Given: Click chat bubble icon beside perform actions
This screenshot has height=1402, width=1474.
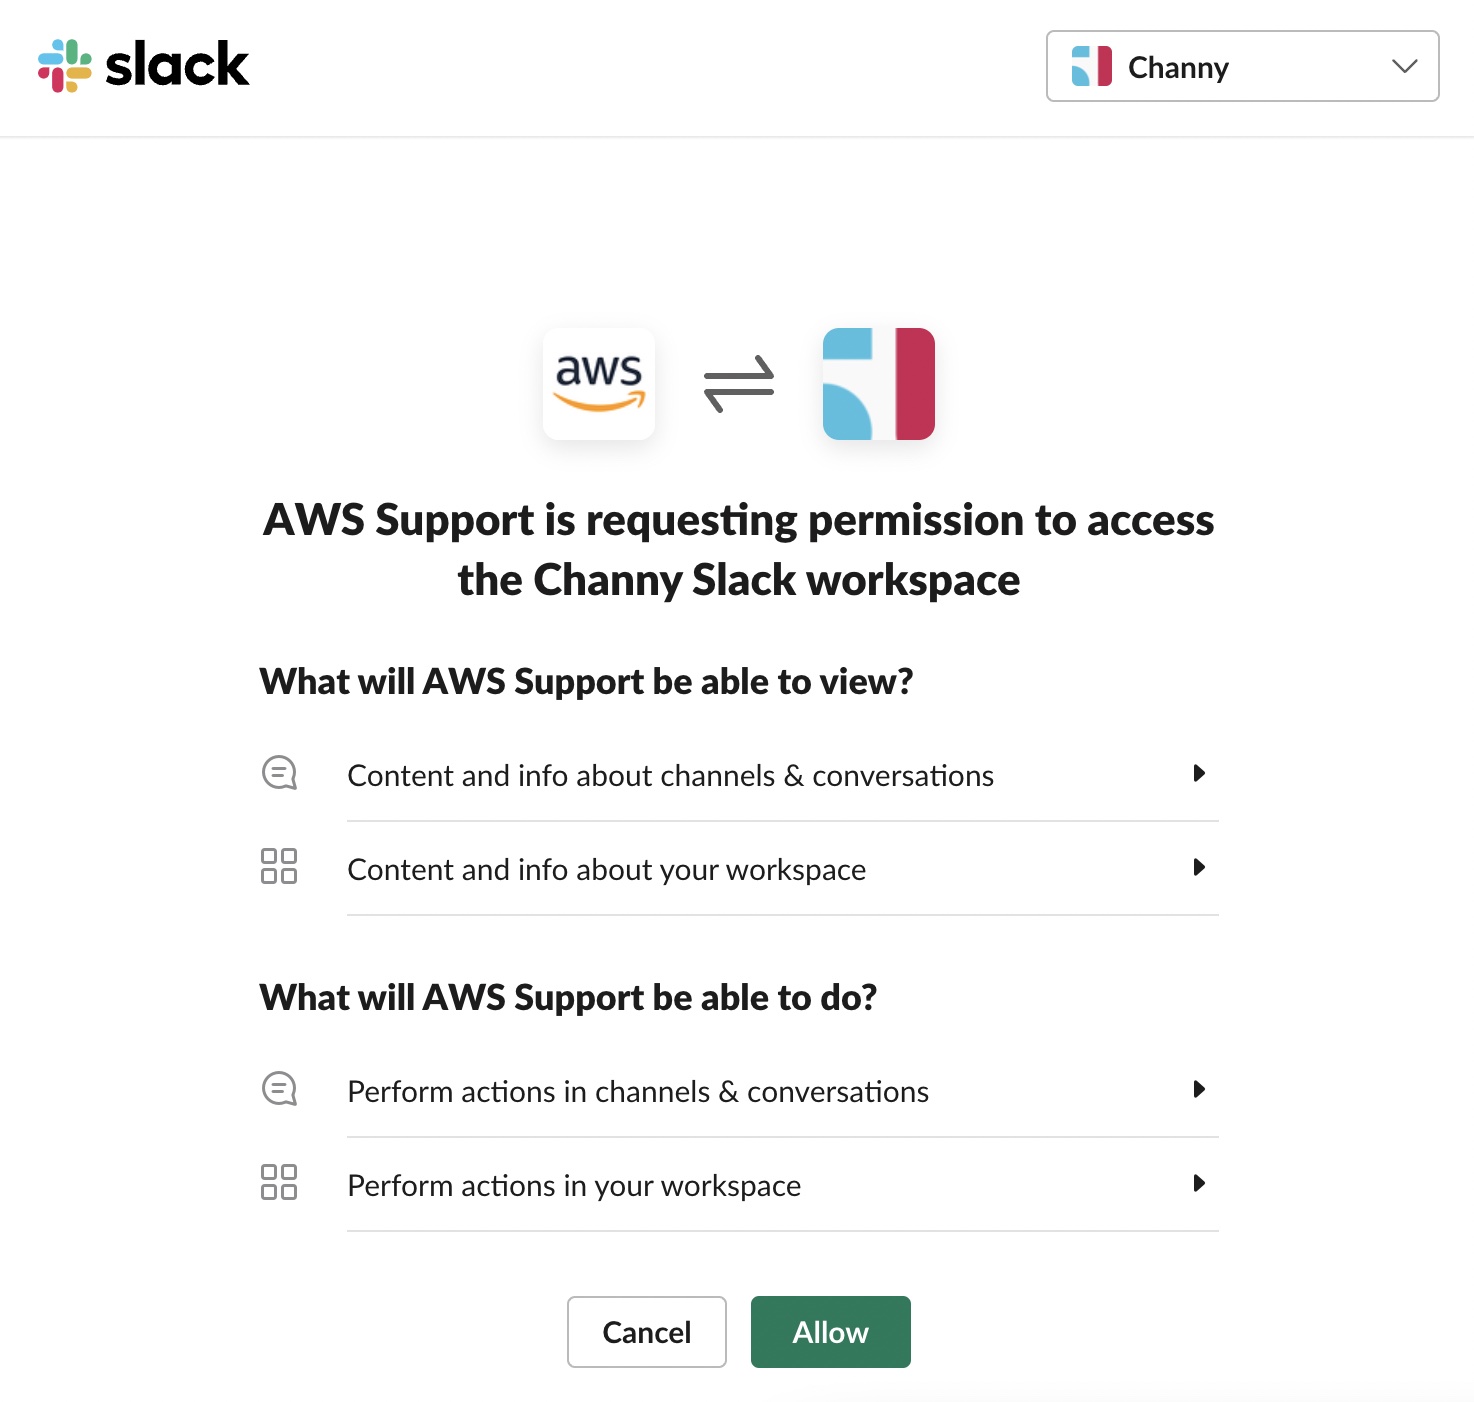Looking at the screenshot, I should tap(279, 1089).
